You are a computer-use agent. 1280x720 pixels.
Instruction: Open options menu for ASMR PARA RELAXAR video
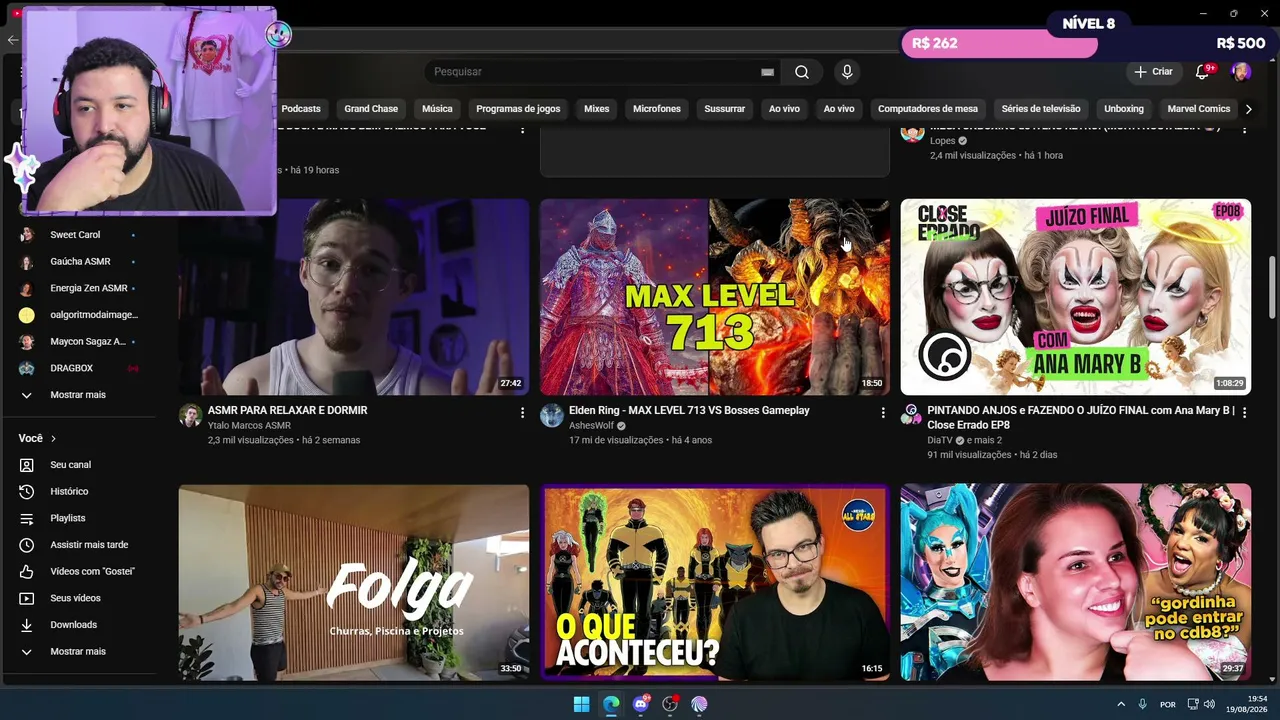pos(522,412)
